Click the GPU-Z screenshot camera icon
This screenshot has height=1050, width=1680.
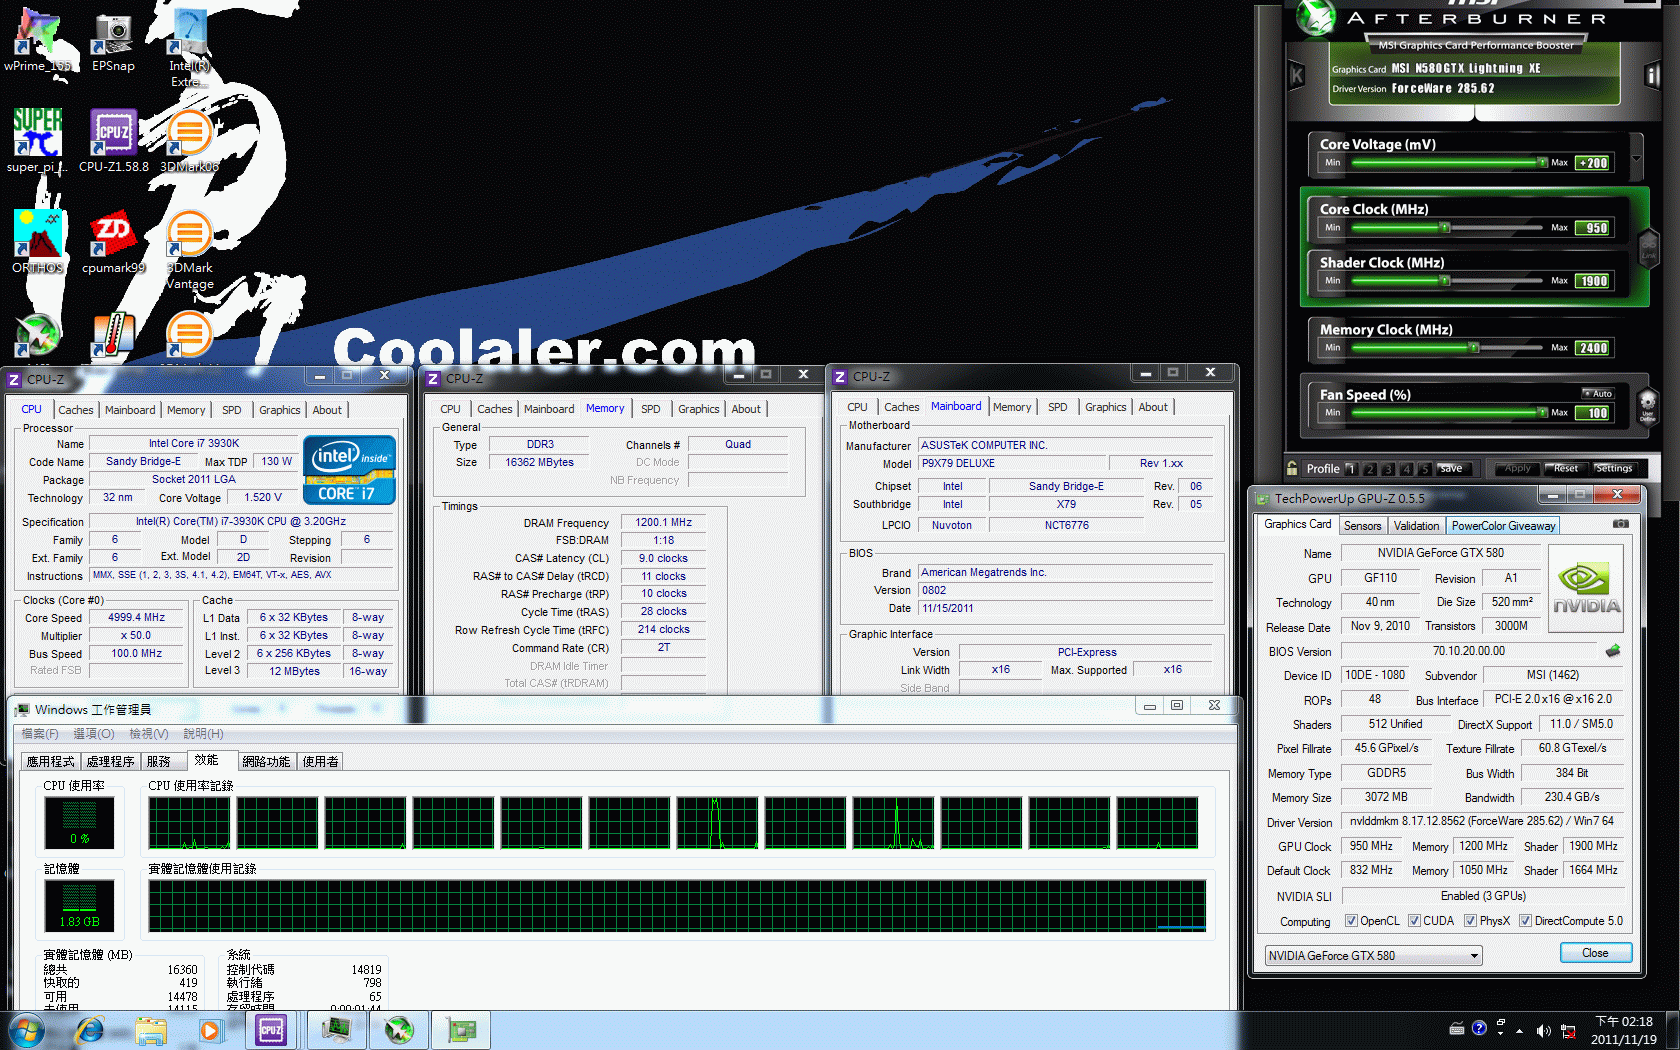click(1621, 524)
